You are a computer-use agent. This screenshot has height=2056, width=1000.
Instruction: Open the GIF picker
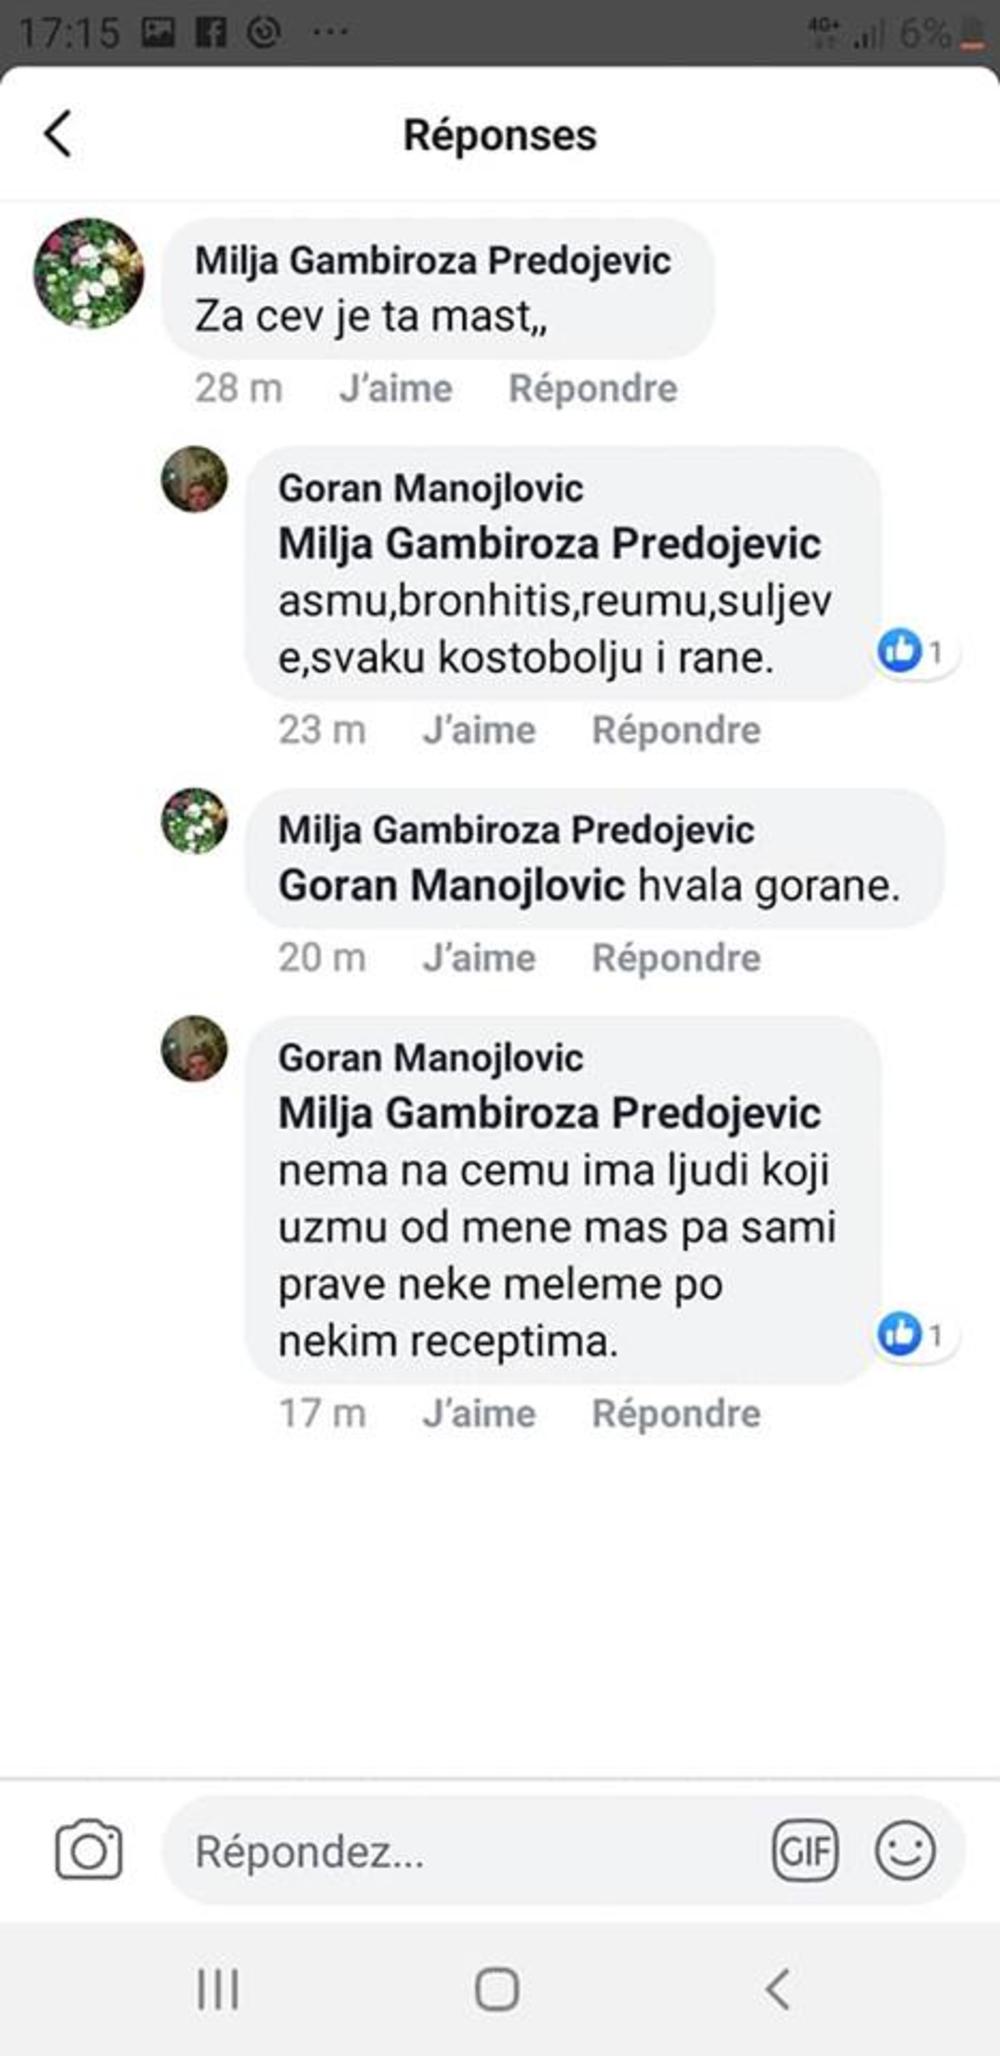point(805,1851)
